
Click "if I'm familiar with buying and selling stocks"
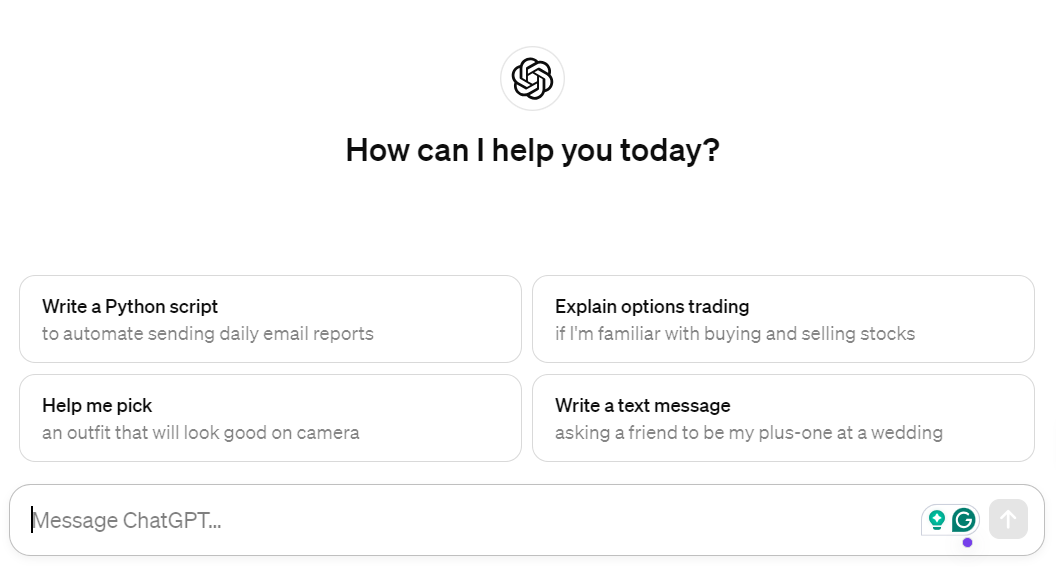tap(735, 334)
